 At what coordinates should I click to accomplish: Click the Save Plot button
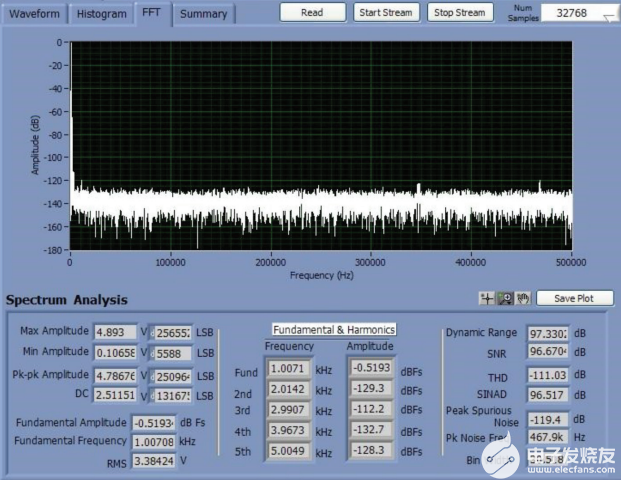click(x=574, y=298)
